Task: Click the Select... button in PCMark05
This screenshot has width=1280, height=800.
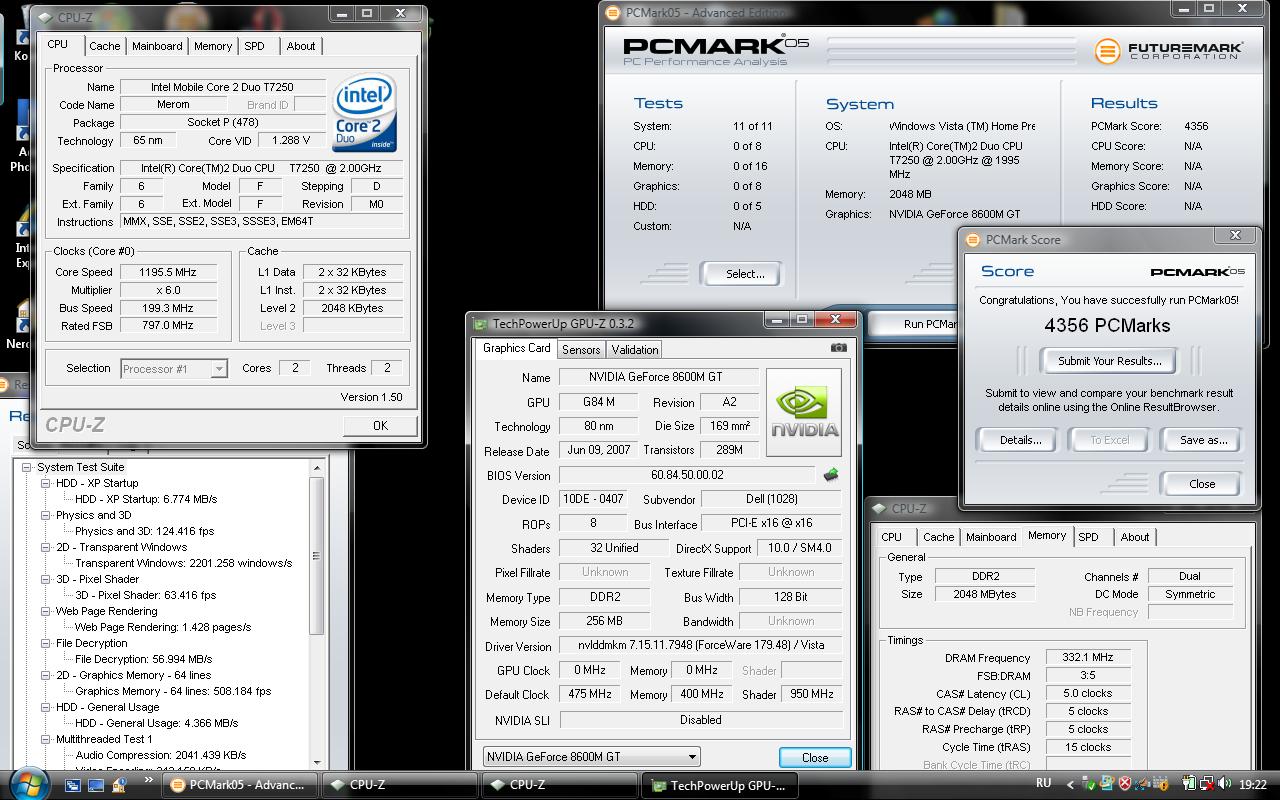Action: [x=744, y=274]
